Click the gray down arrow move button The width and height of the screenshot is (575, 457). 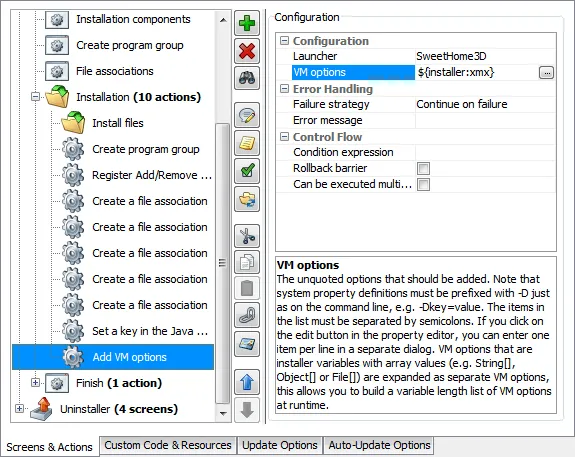pos(247,410)
